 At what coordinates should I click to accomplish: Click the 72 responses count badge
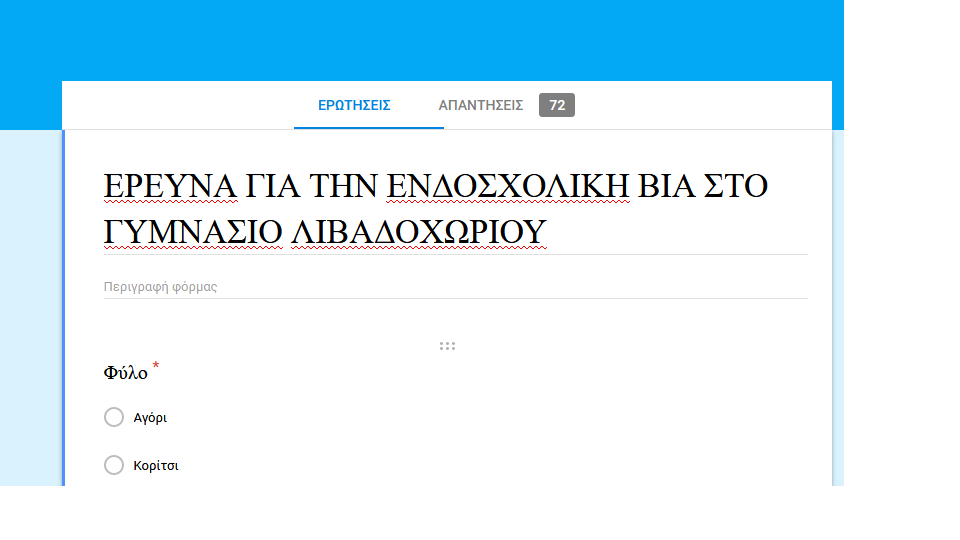point(557,105)
